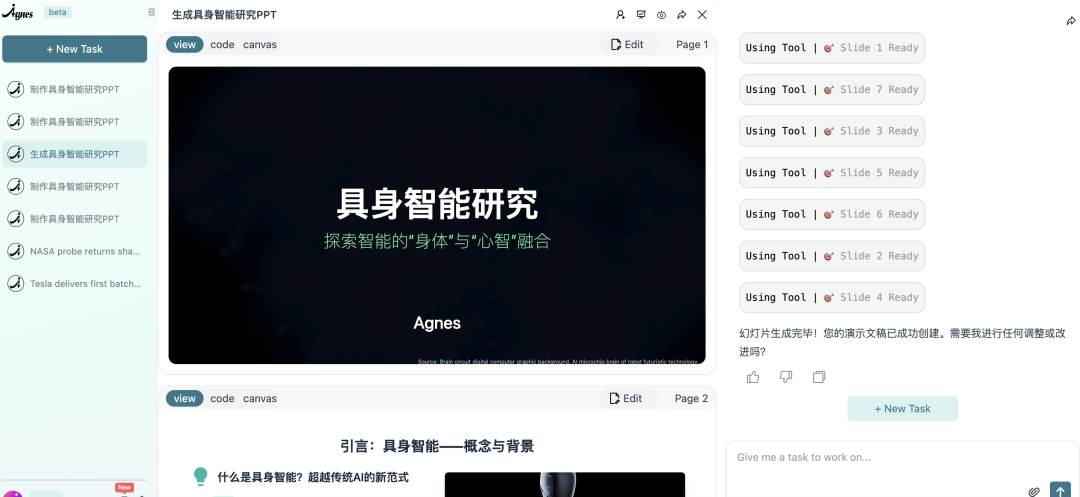This screenshot has width=1080, height=497.
Task: Click the Agnes logo
Action: pos(17,12)
